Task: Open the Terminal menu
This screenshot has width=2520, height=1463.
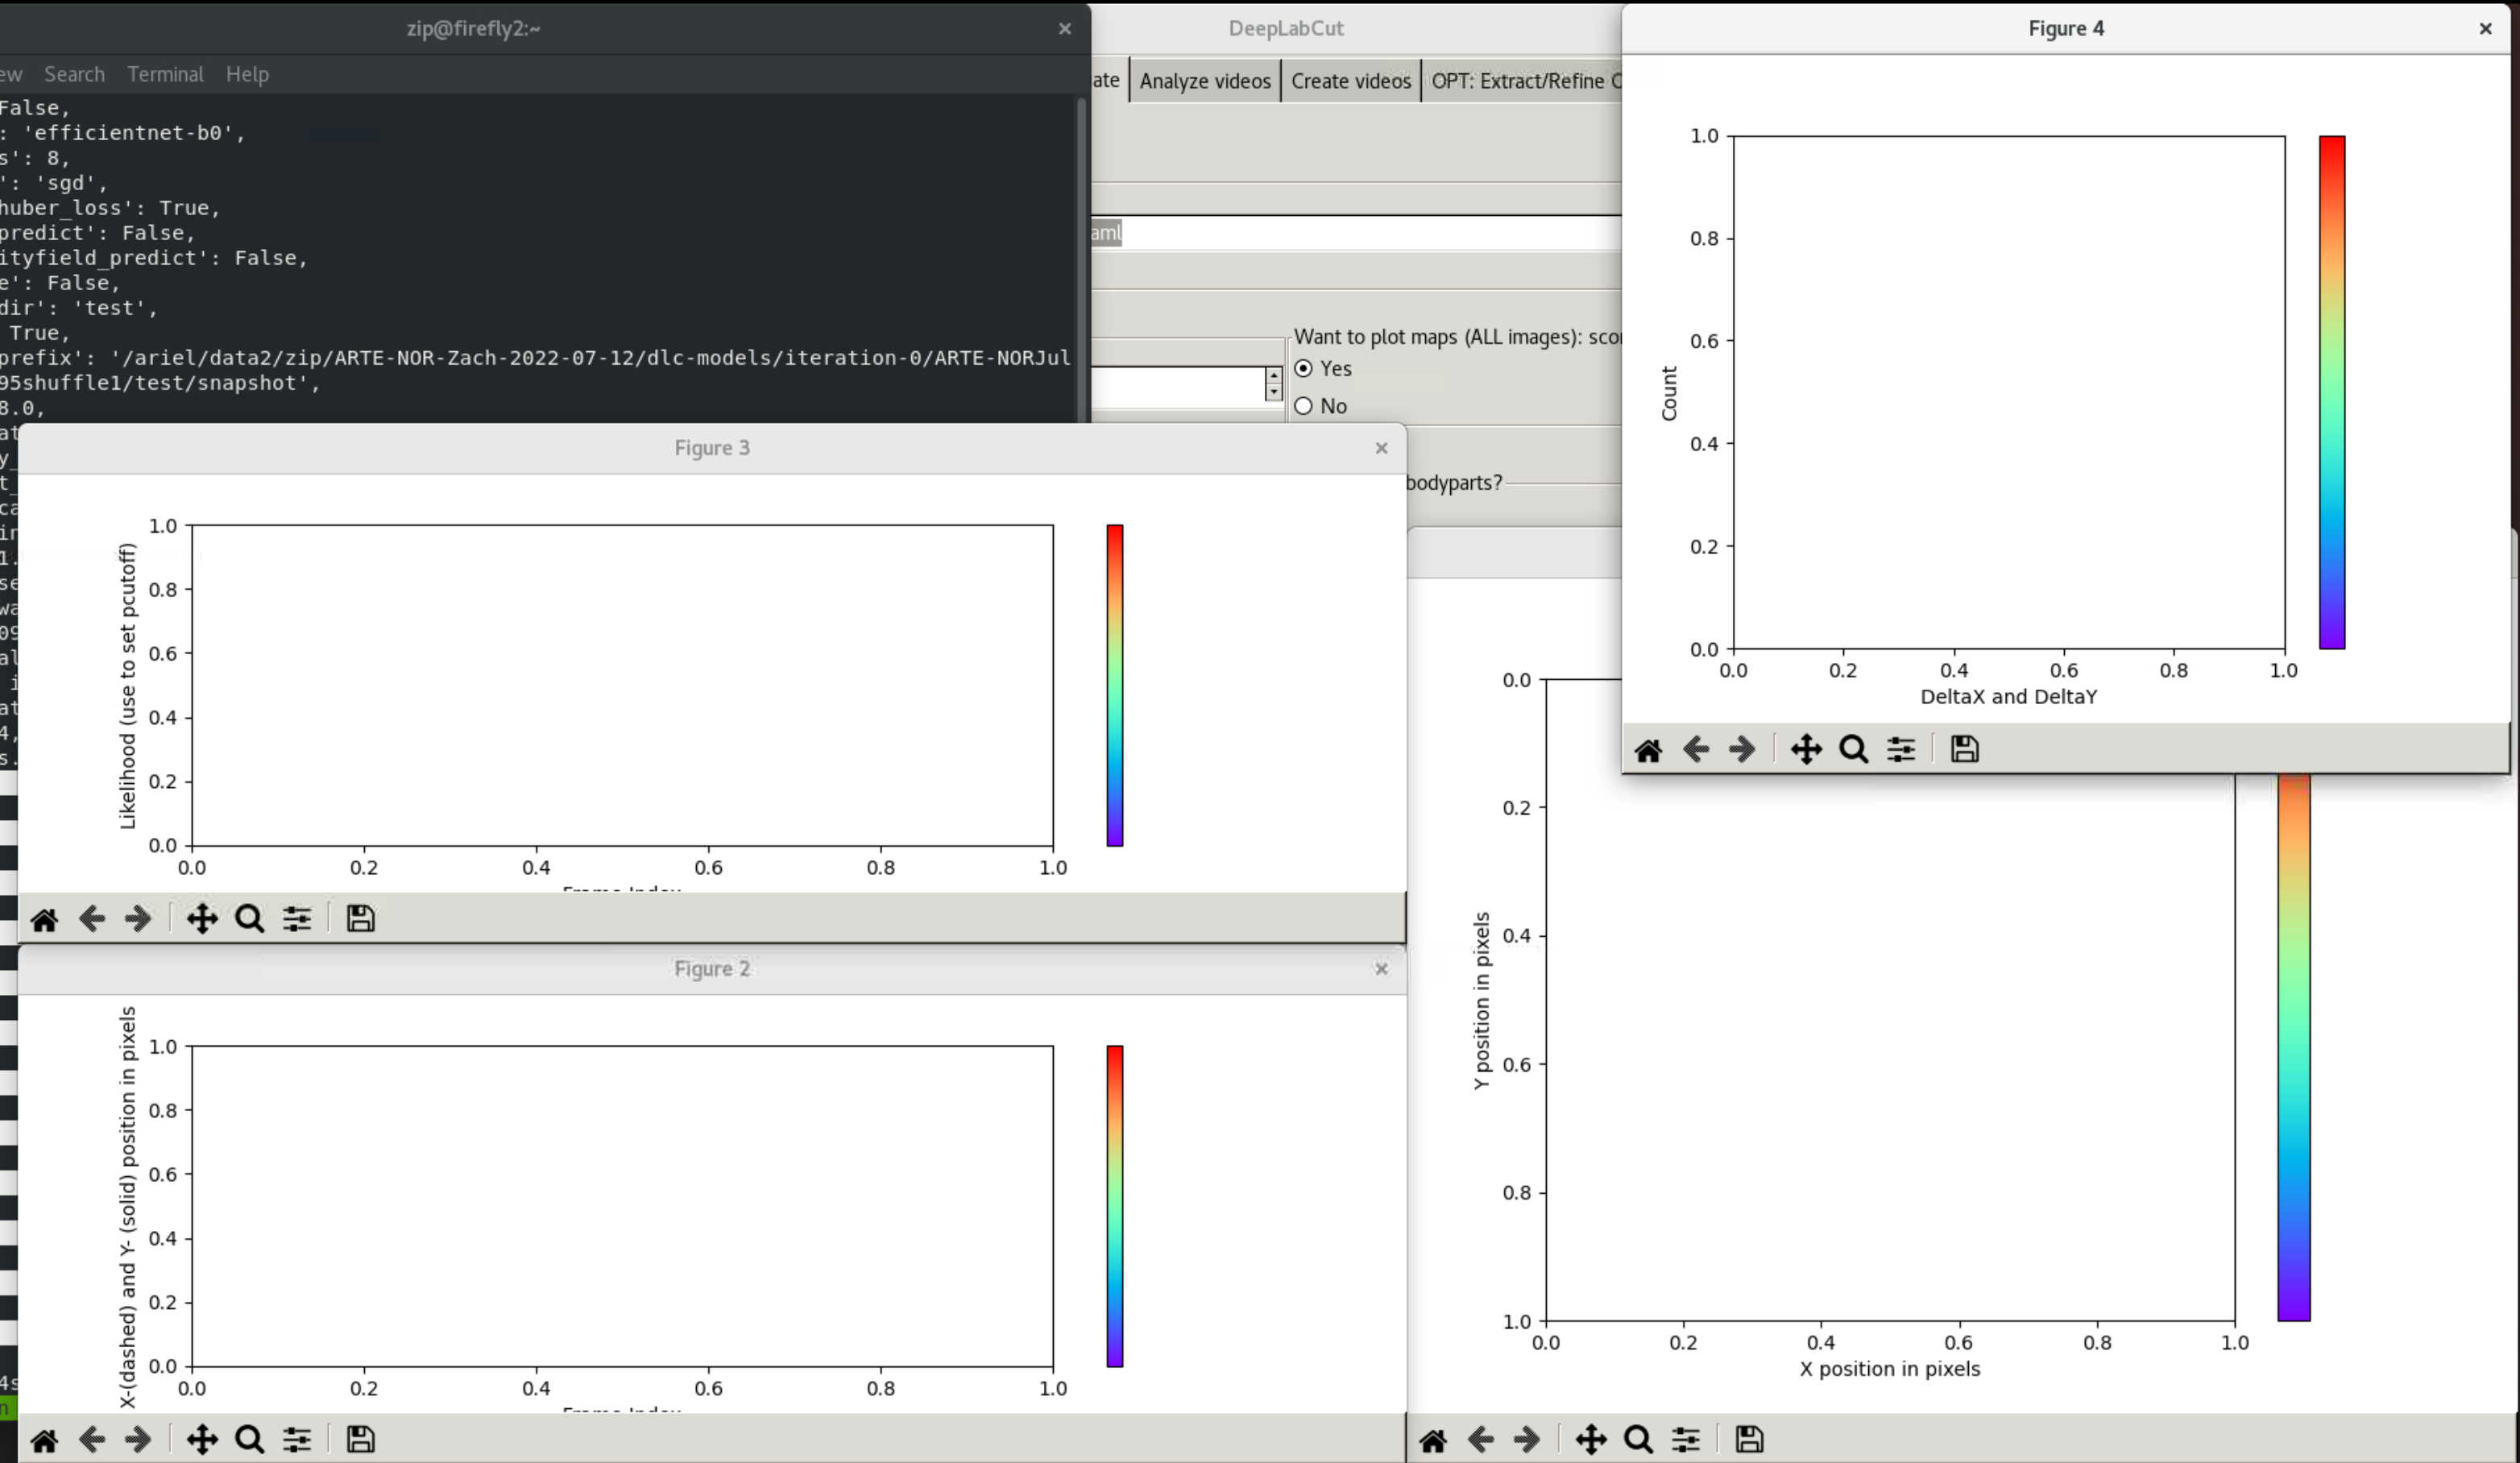Action: (165, 74)
